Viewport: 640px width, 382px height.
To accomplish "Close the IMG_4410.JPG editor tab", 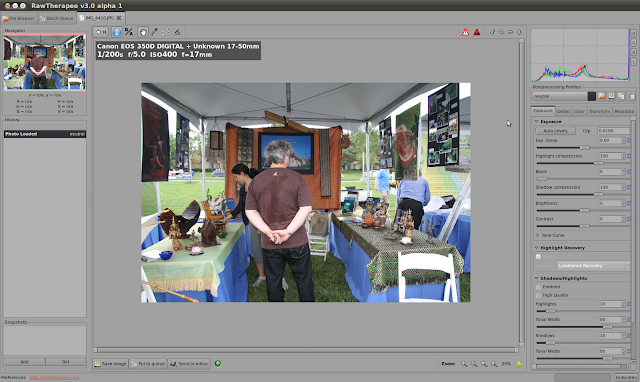I will (119, 18).
